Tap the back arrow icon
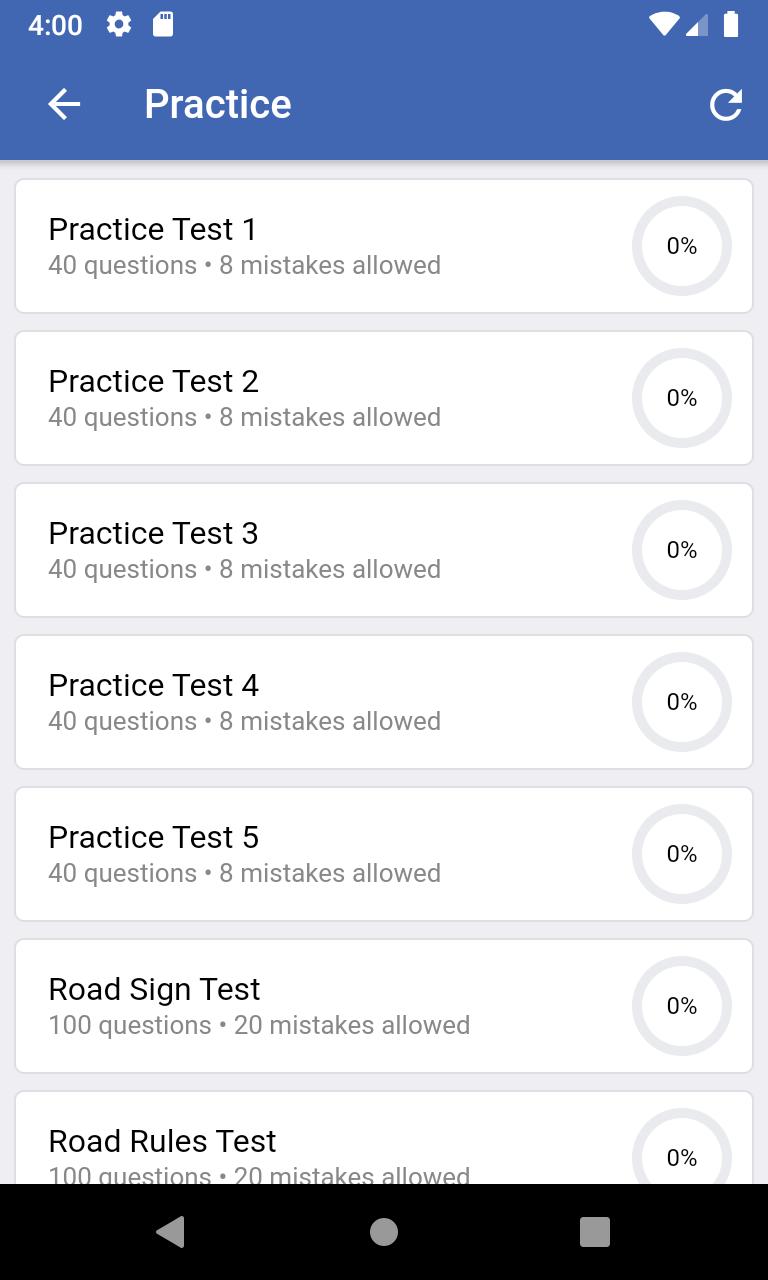 click(x=64, y=104)
